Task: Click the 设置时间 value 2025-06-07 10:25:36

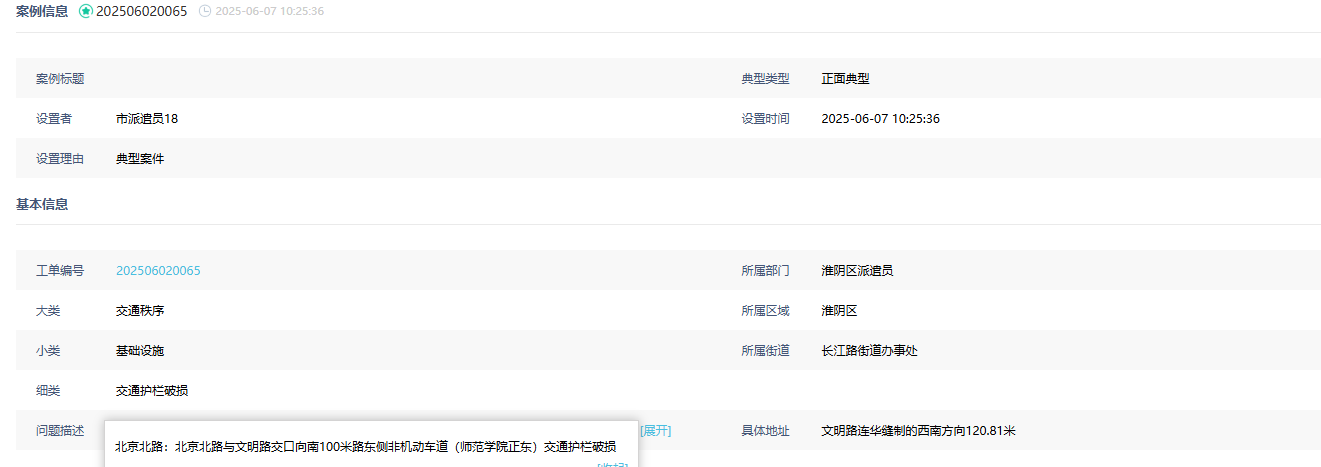Action: click(880, 119)
